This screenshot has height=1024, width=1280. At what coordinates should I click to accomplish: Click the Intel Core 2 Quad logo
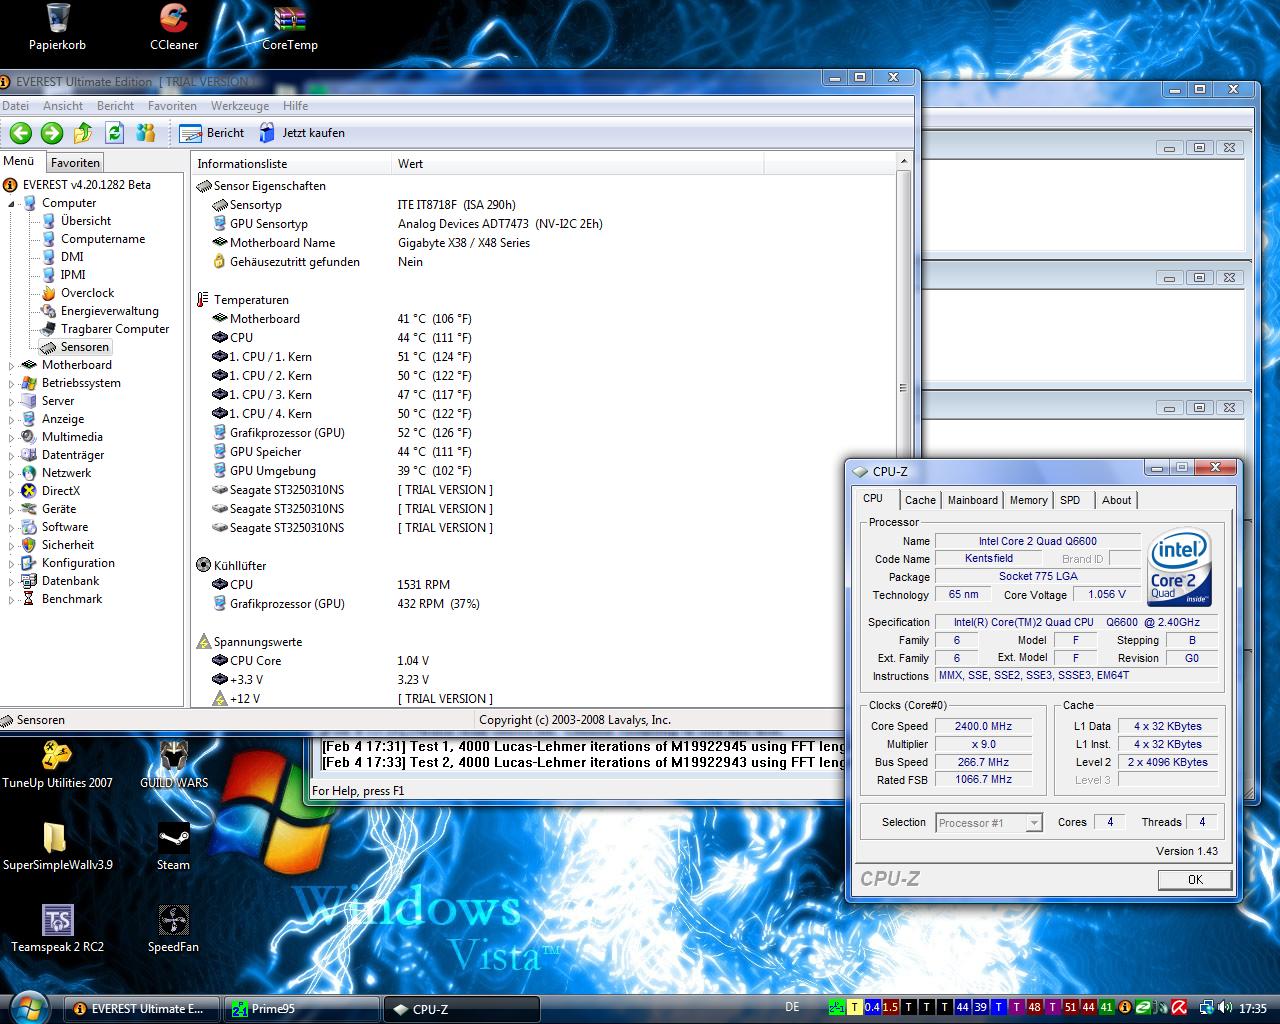[1180, 566]
